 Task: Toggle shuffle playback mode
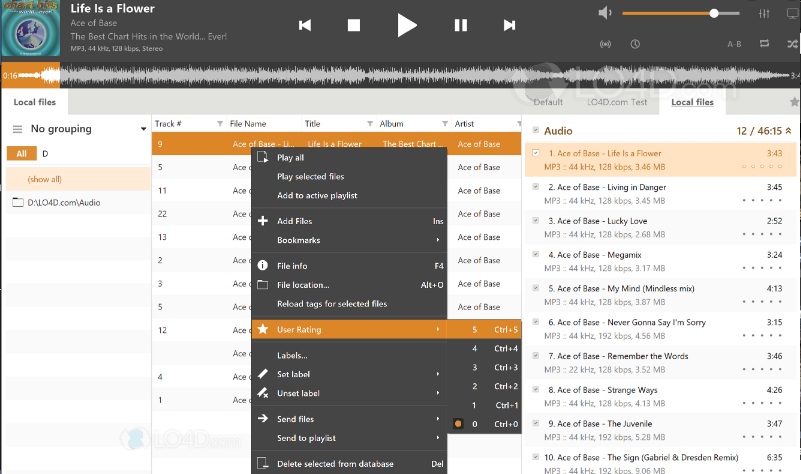click(793, 43)
